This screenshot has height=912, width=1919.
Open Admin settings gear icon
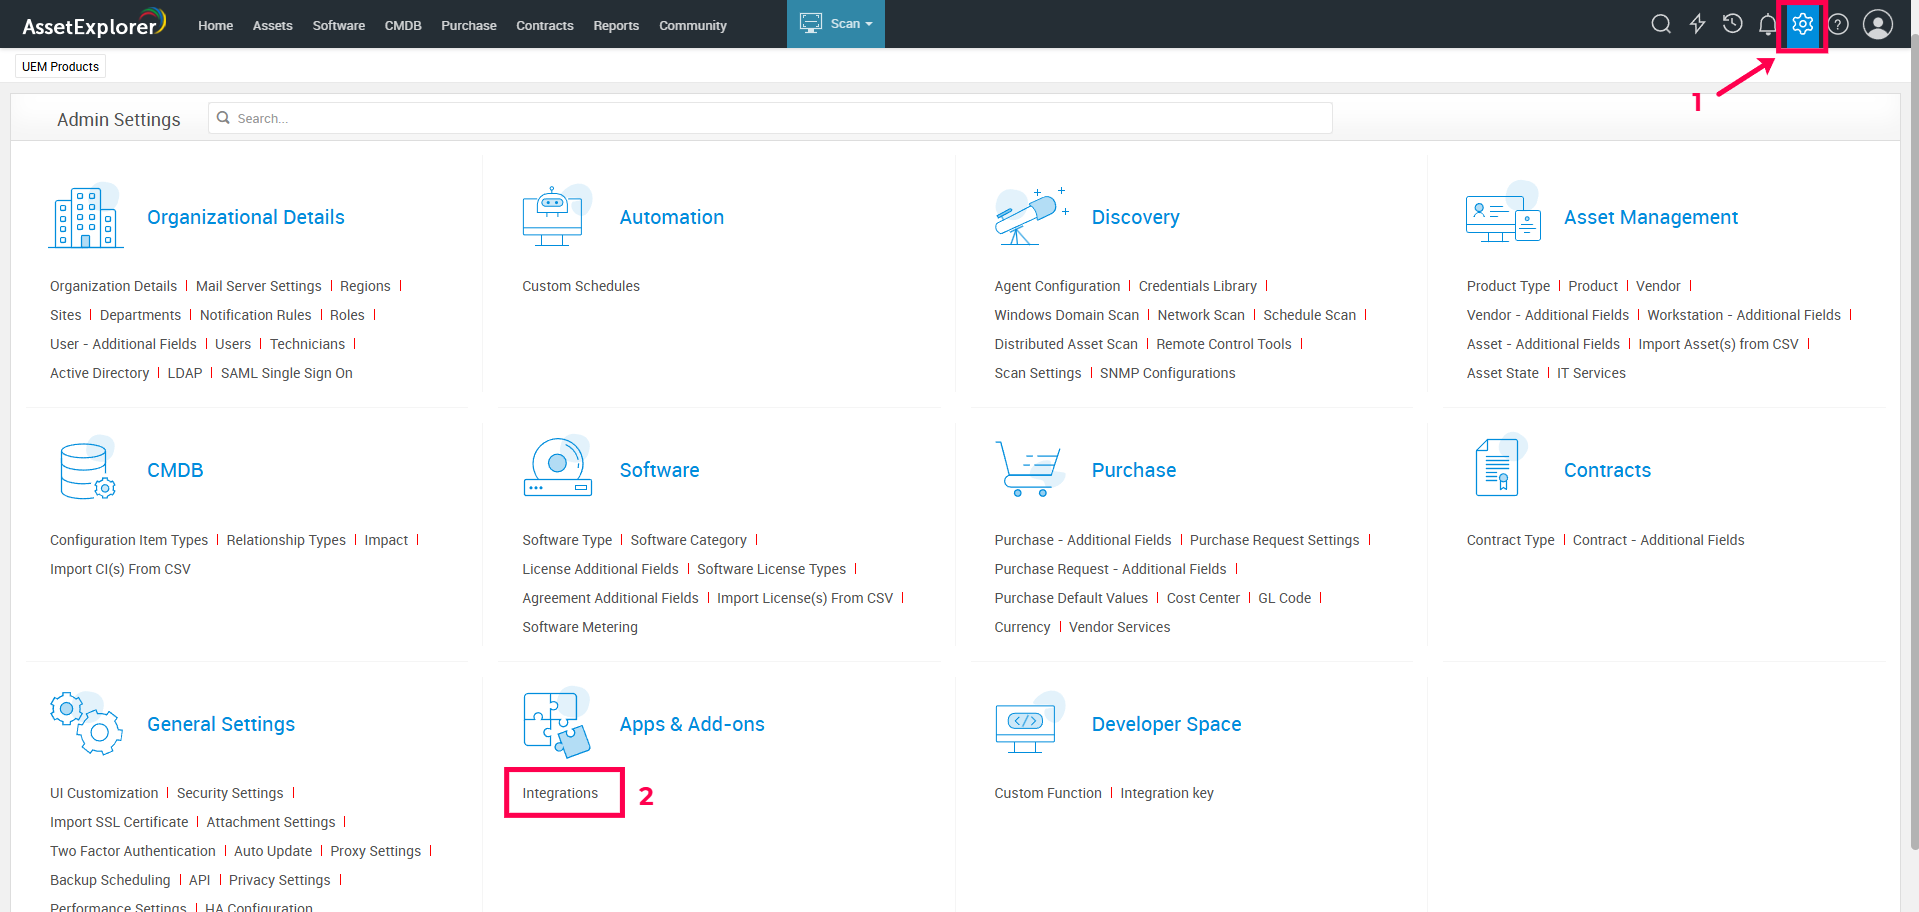[1803, 24]
